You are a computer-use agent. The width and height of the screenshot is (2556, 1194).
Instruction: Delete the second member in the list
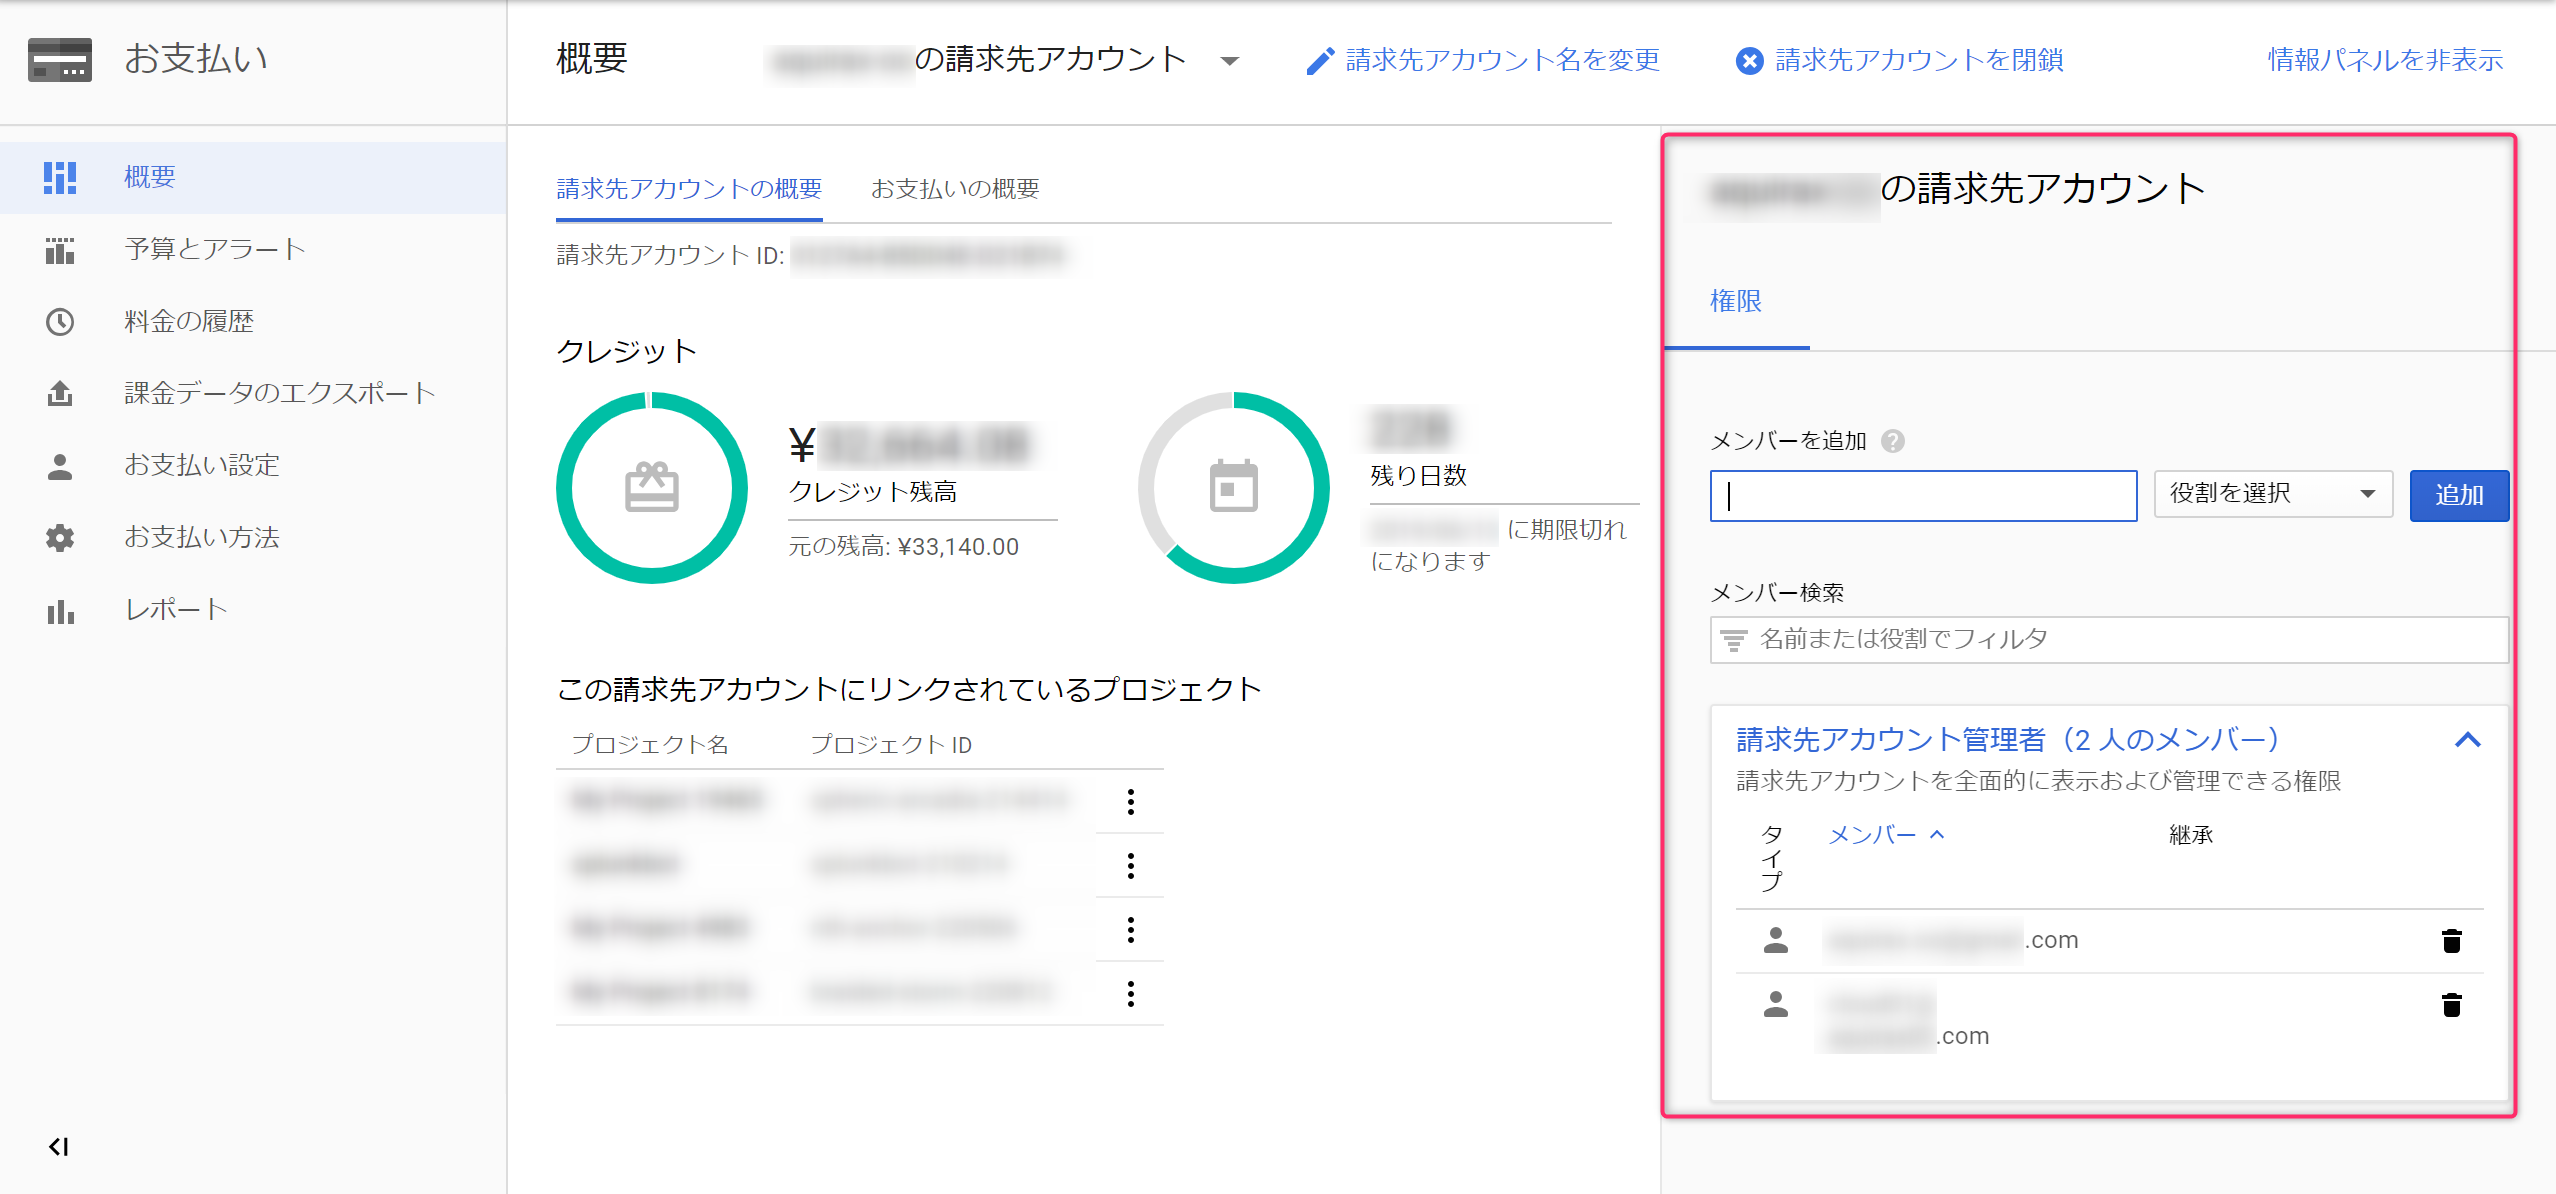tap(2452, 1005)
